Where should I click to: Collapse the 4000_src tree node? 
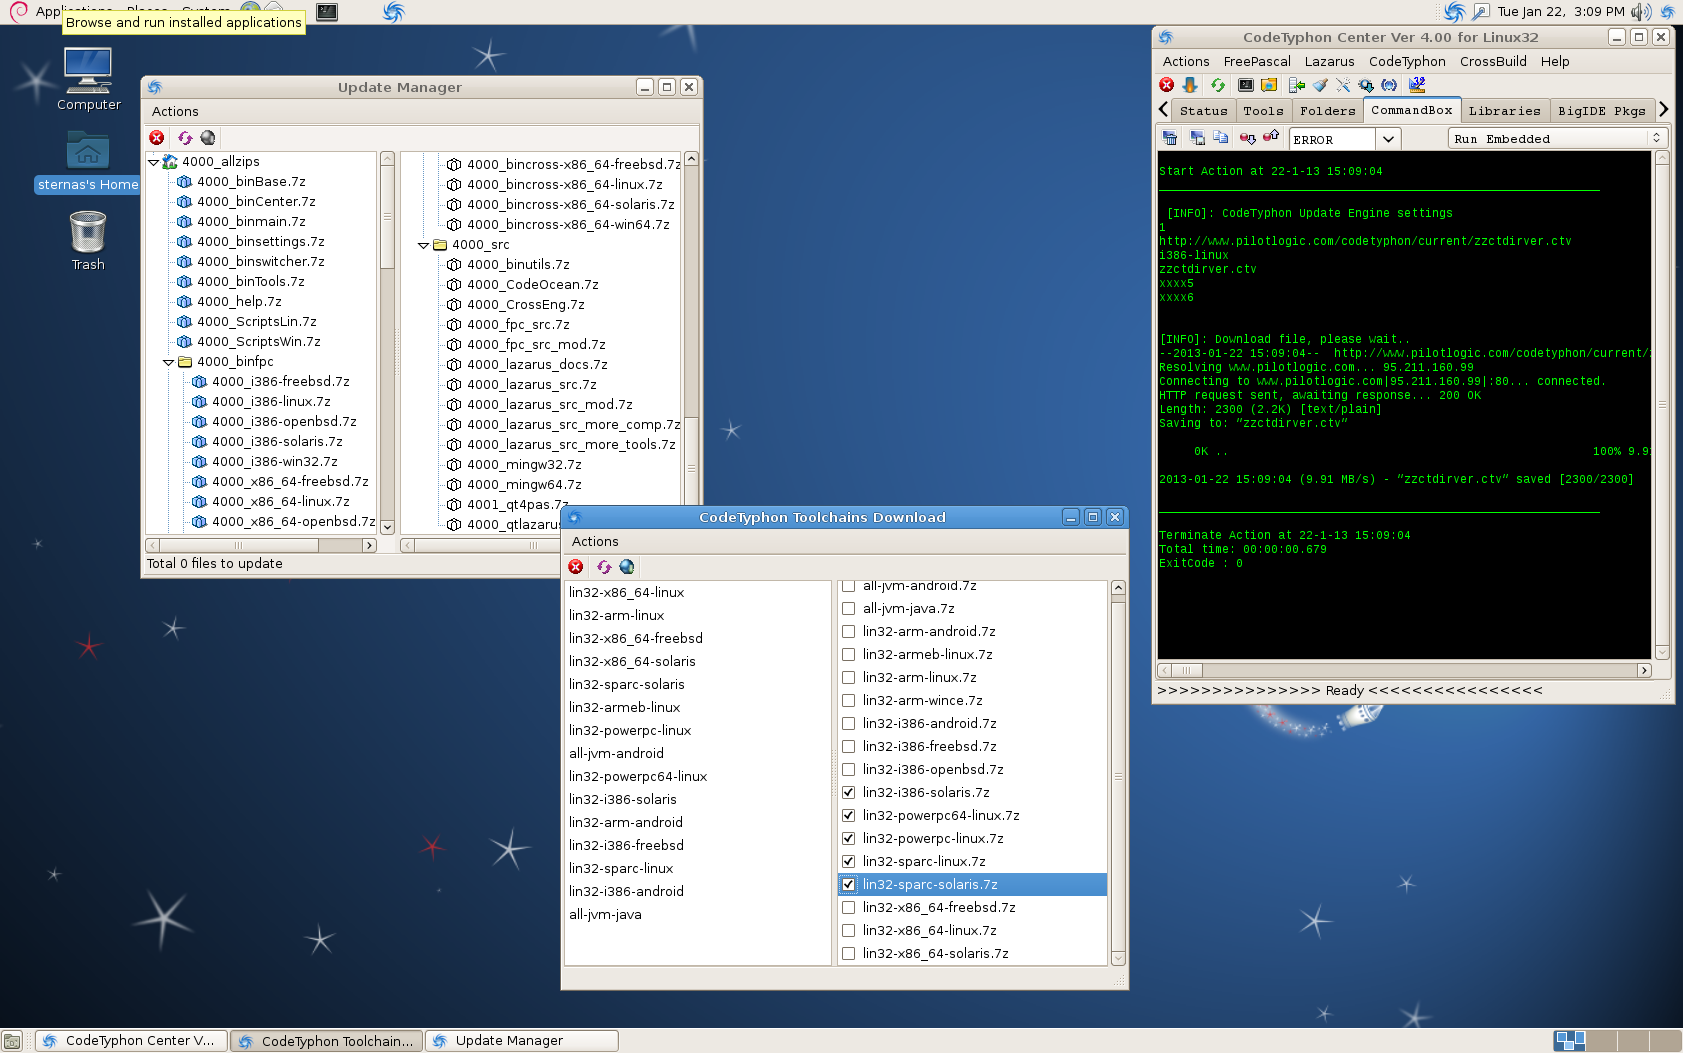(423, 245)
